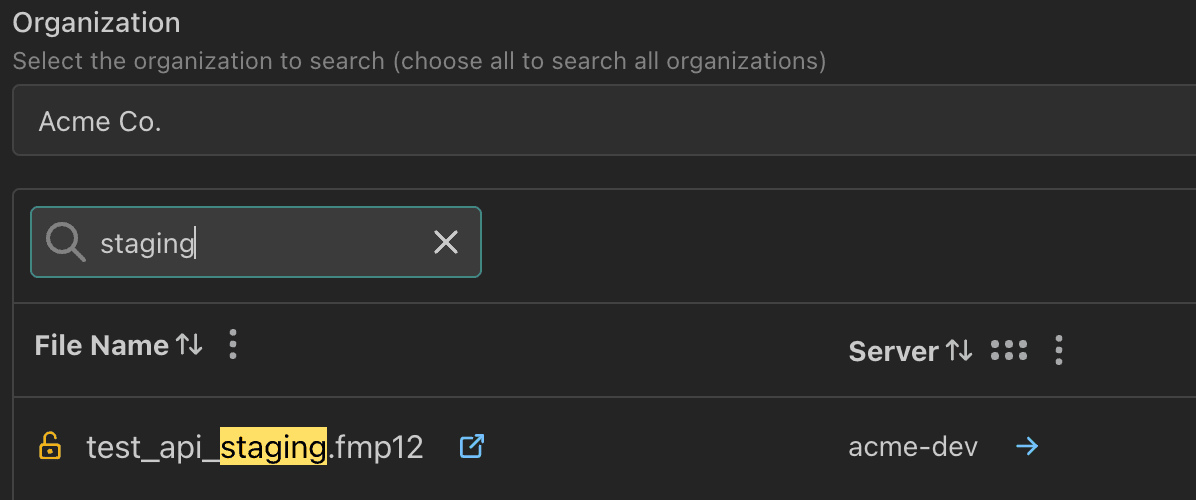Click the acme-dev server name
This screenshot has width=1196, height=500.
(912, 447)
